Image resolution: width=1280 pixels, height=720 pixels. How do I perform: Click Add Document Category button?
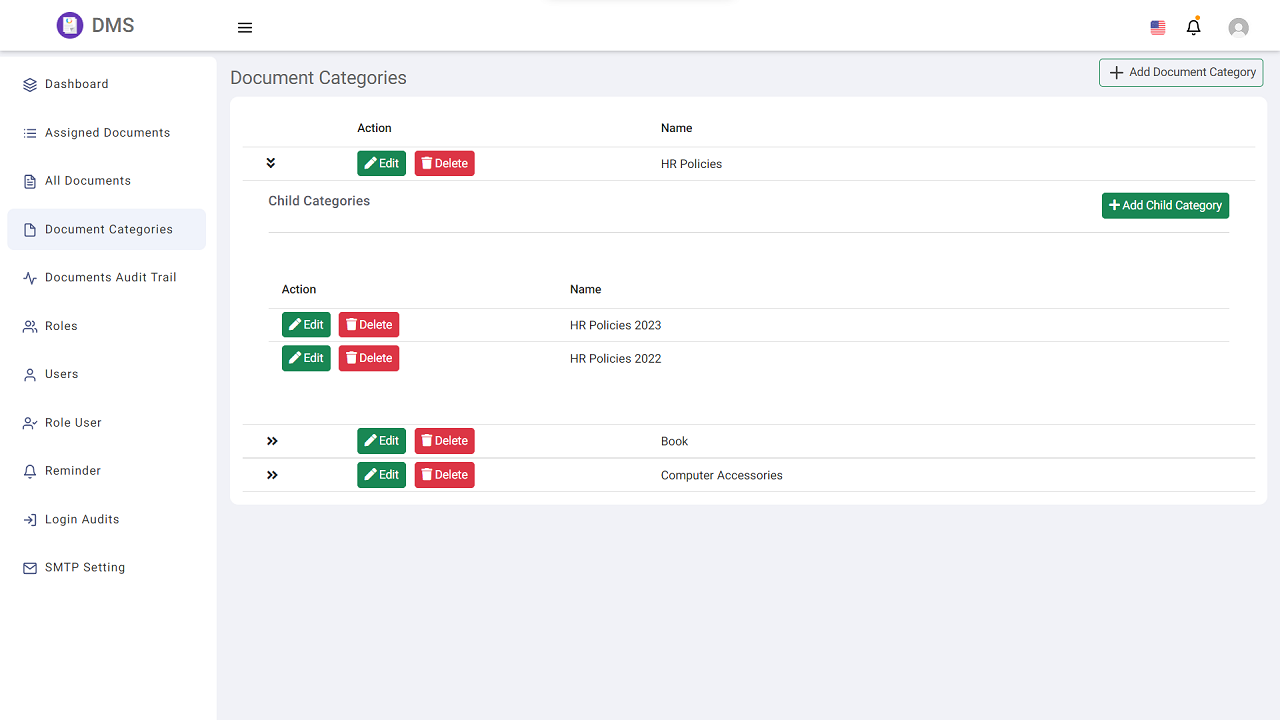coord(1181,72)
